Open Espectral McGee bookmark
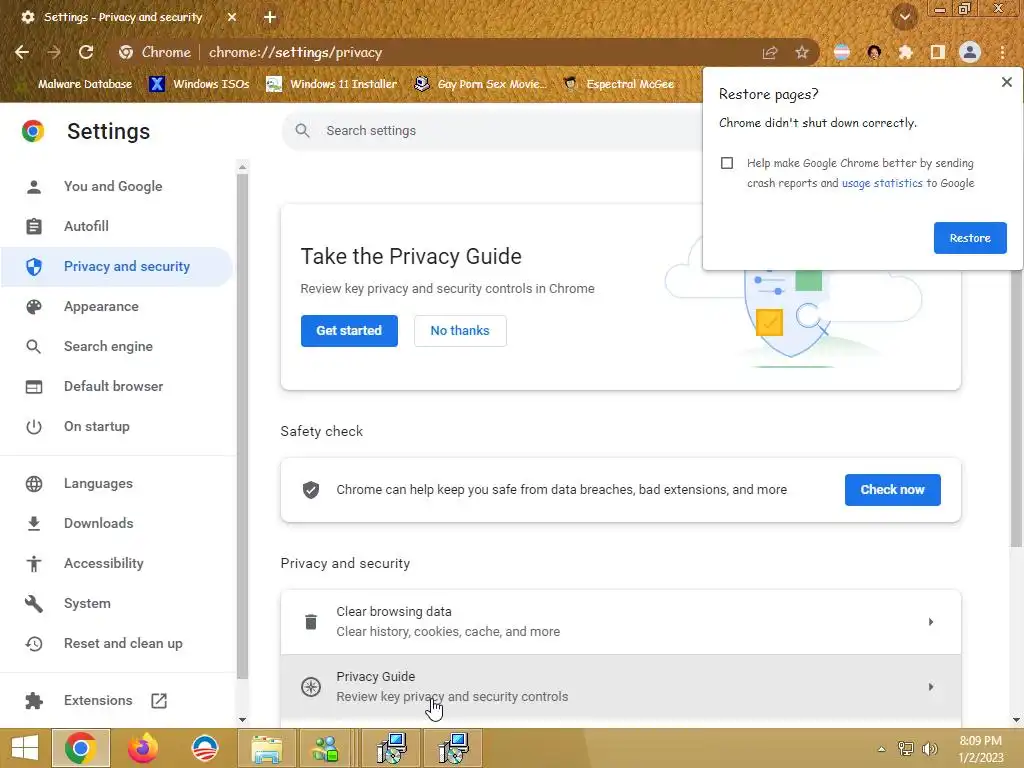The width and height of the screenshot is (1024, 768). (618, 84)
